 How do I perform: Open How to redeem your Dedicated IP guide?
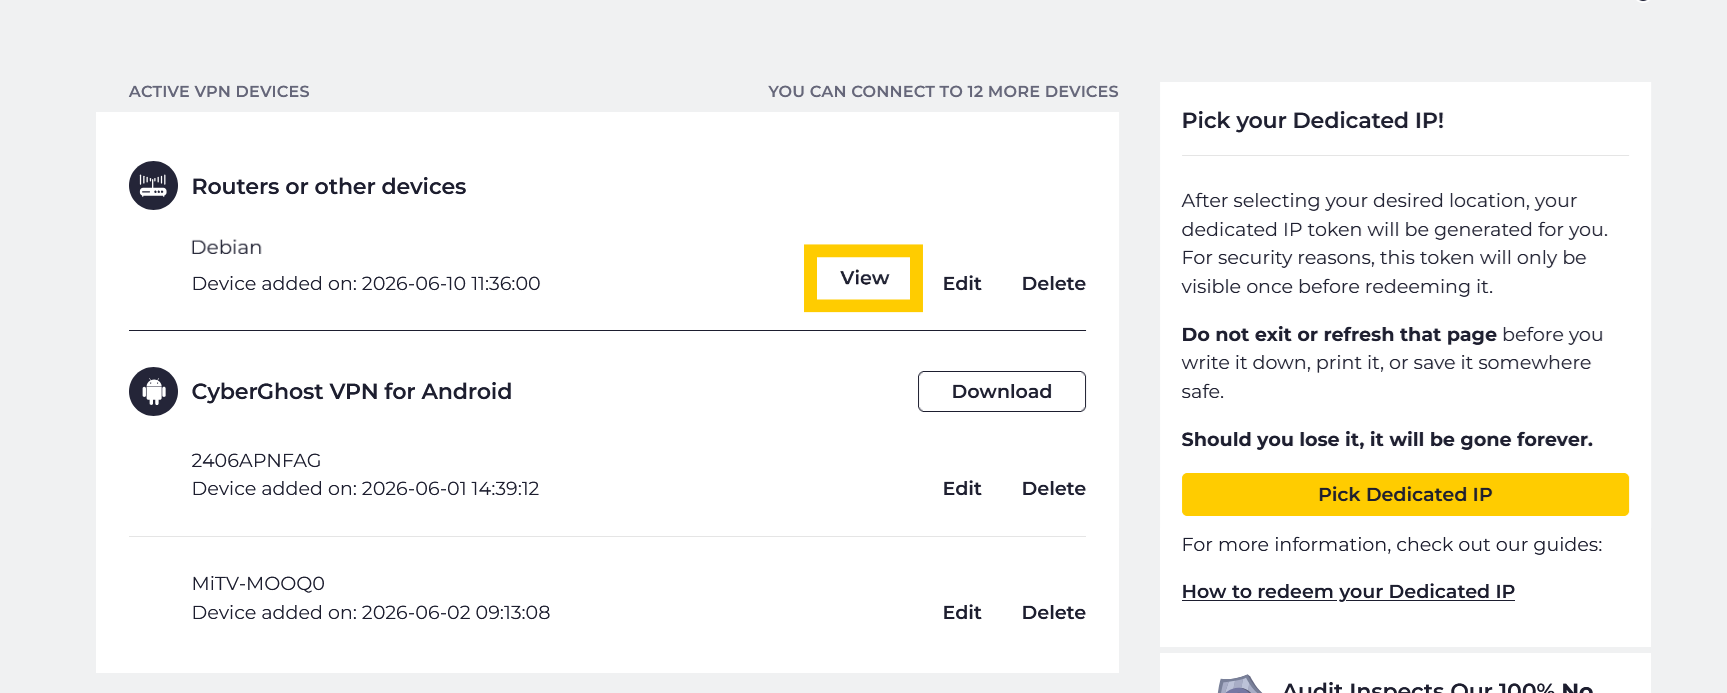click(1348, 591)
